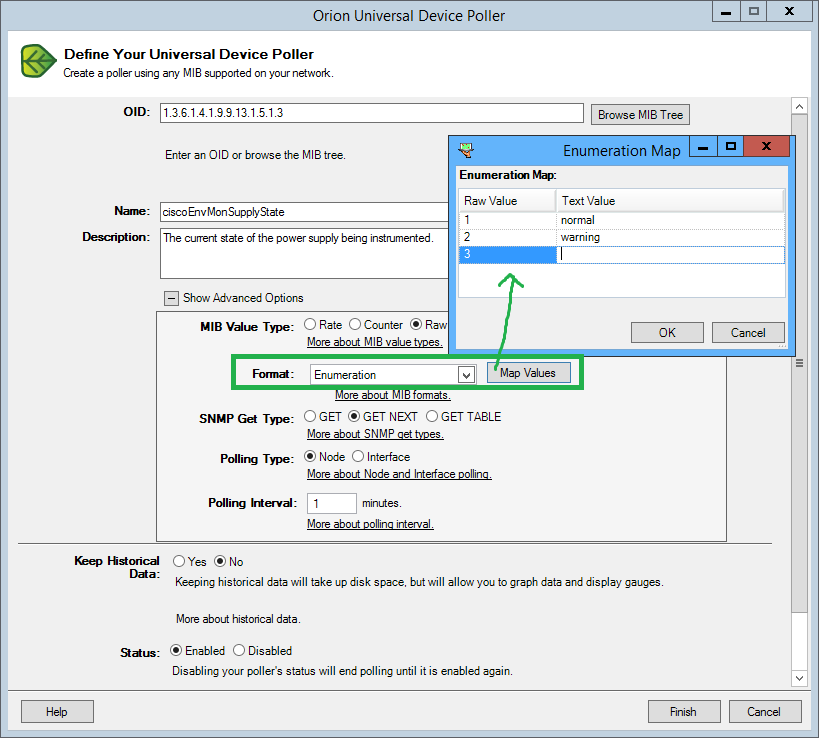Click the Enumeration Map window icon
The width and height of the screenshot is (819, 738).
[x=466, y=150]
